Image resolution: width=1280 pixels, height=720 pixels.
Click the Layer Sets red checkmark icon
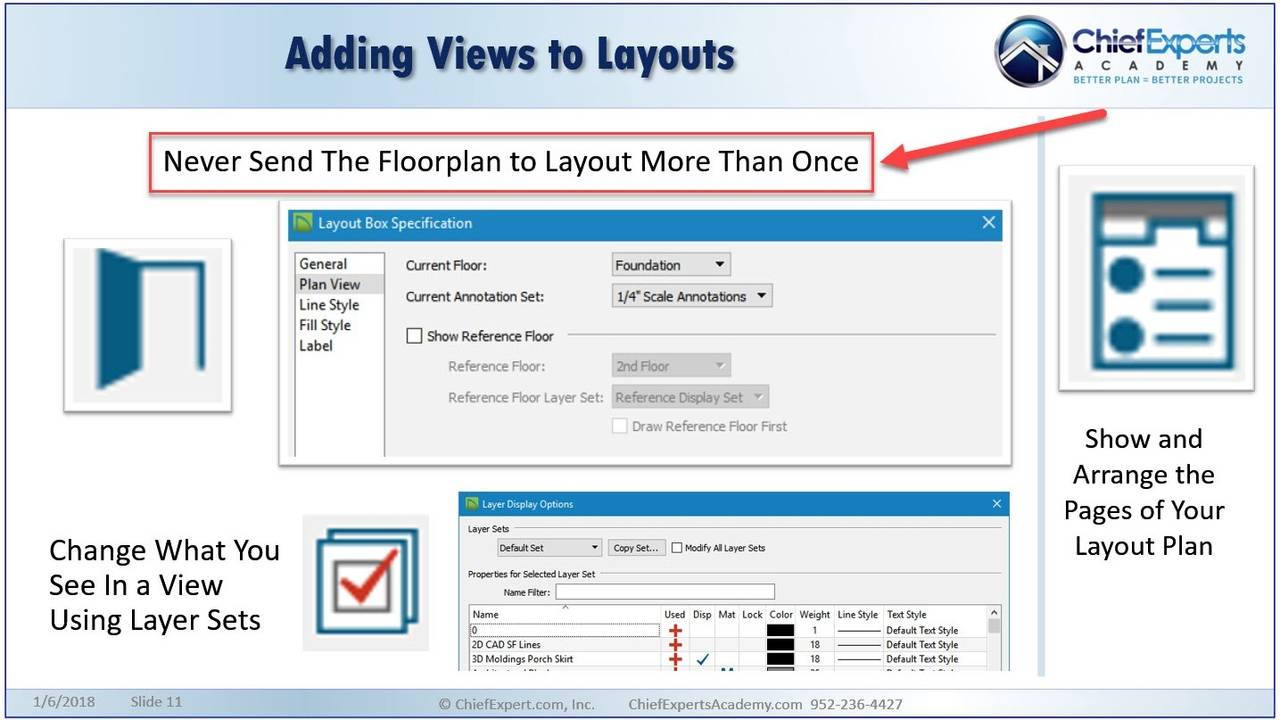click(x=366, y=582)
